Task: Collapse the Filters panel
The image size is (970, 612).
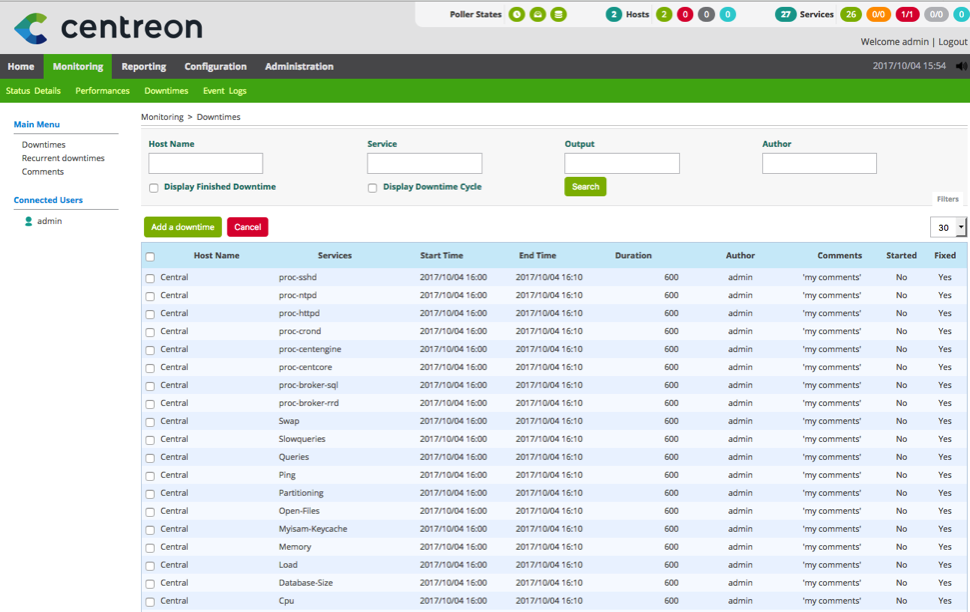Action: tap(947, 199)
